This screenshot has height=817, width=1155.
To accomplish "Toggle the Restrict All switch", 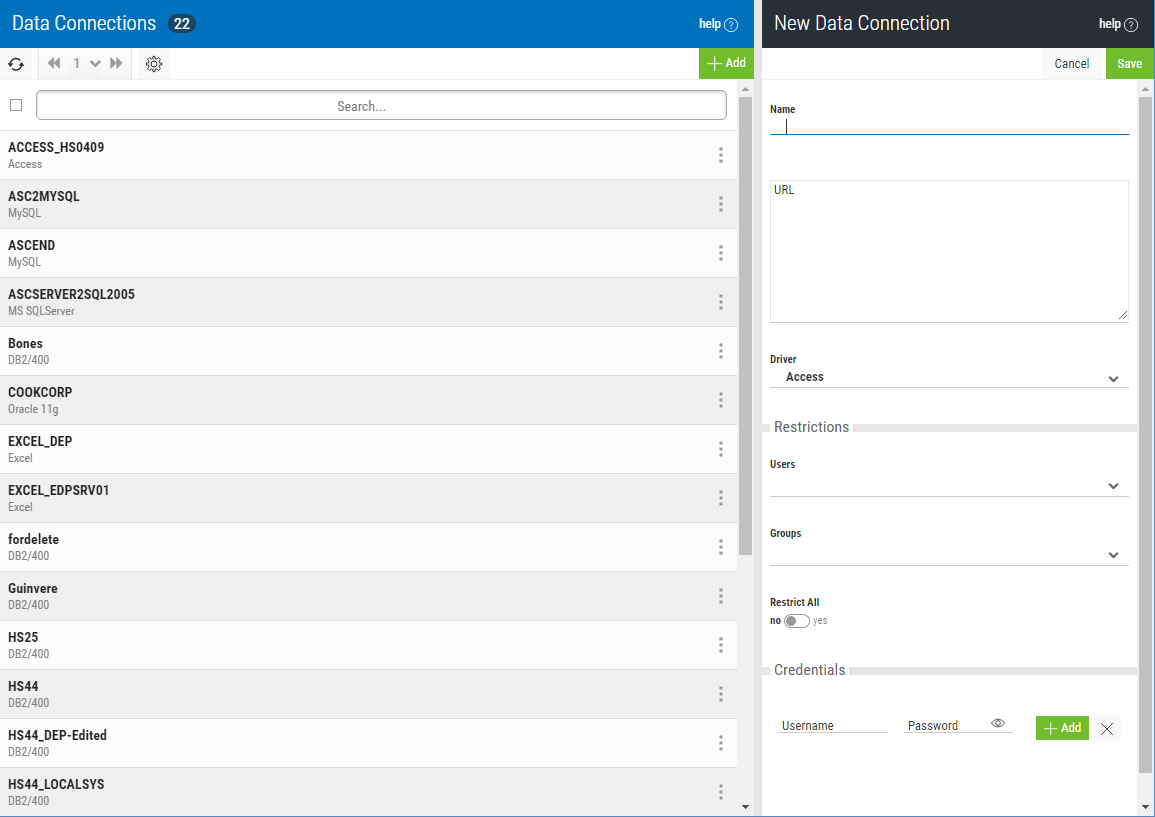I will pos(796,621).
